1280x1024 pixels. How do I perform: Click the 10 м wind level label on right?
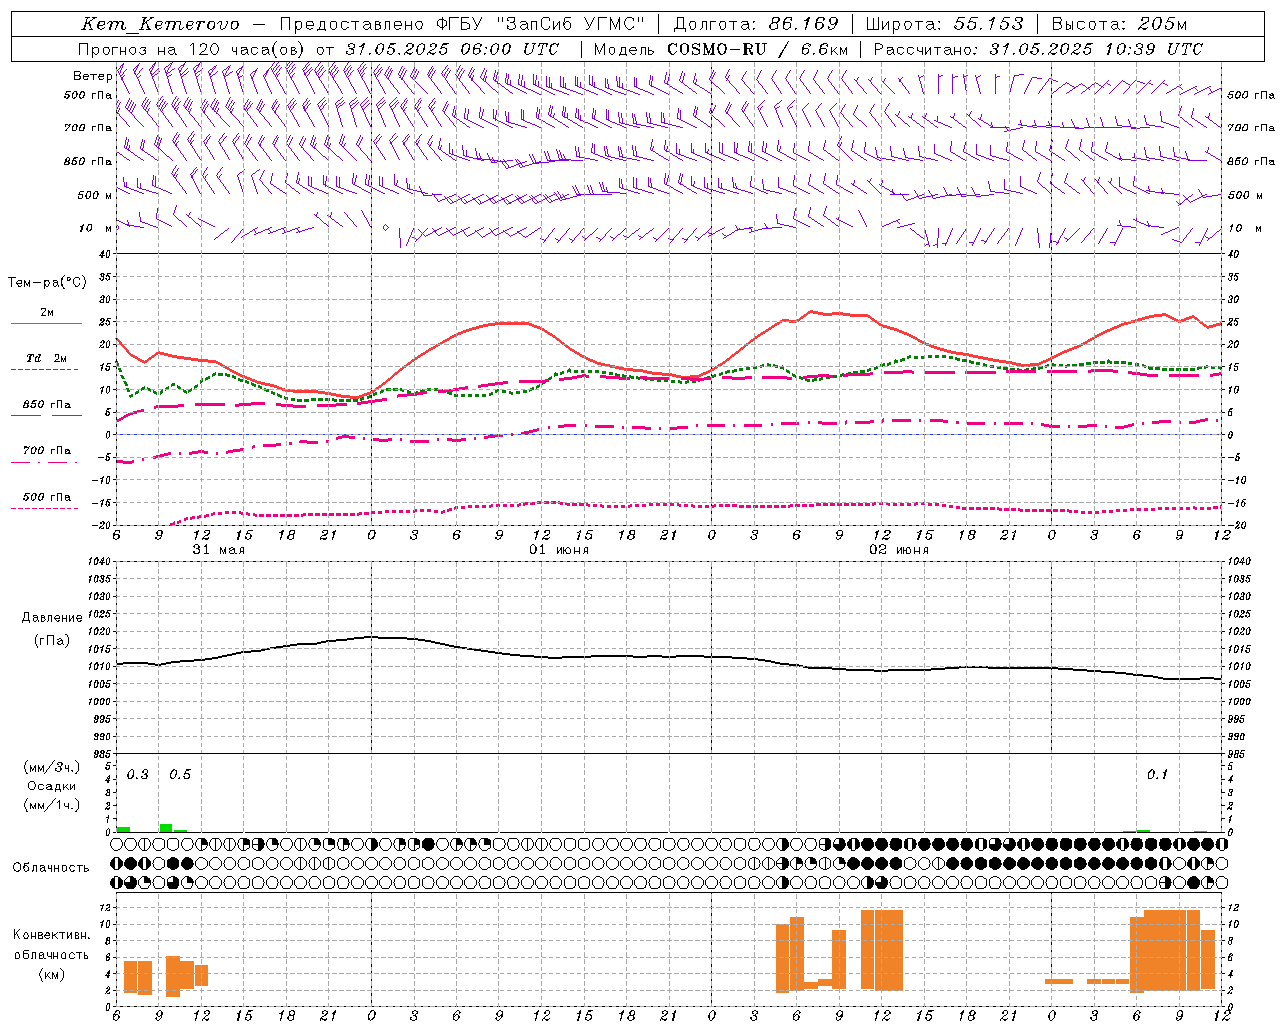point(1245,228)
